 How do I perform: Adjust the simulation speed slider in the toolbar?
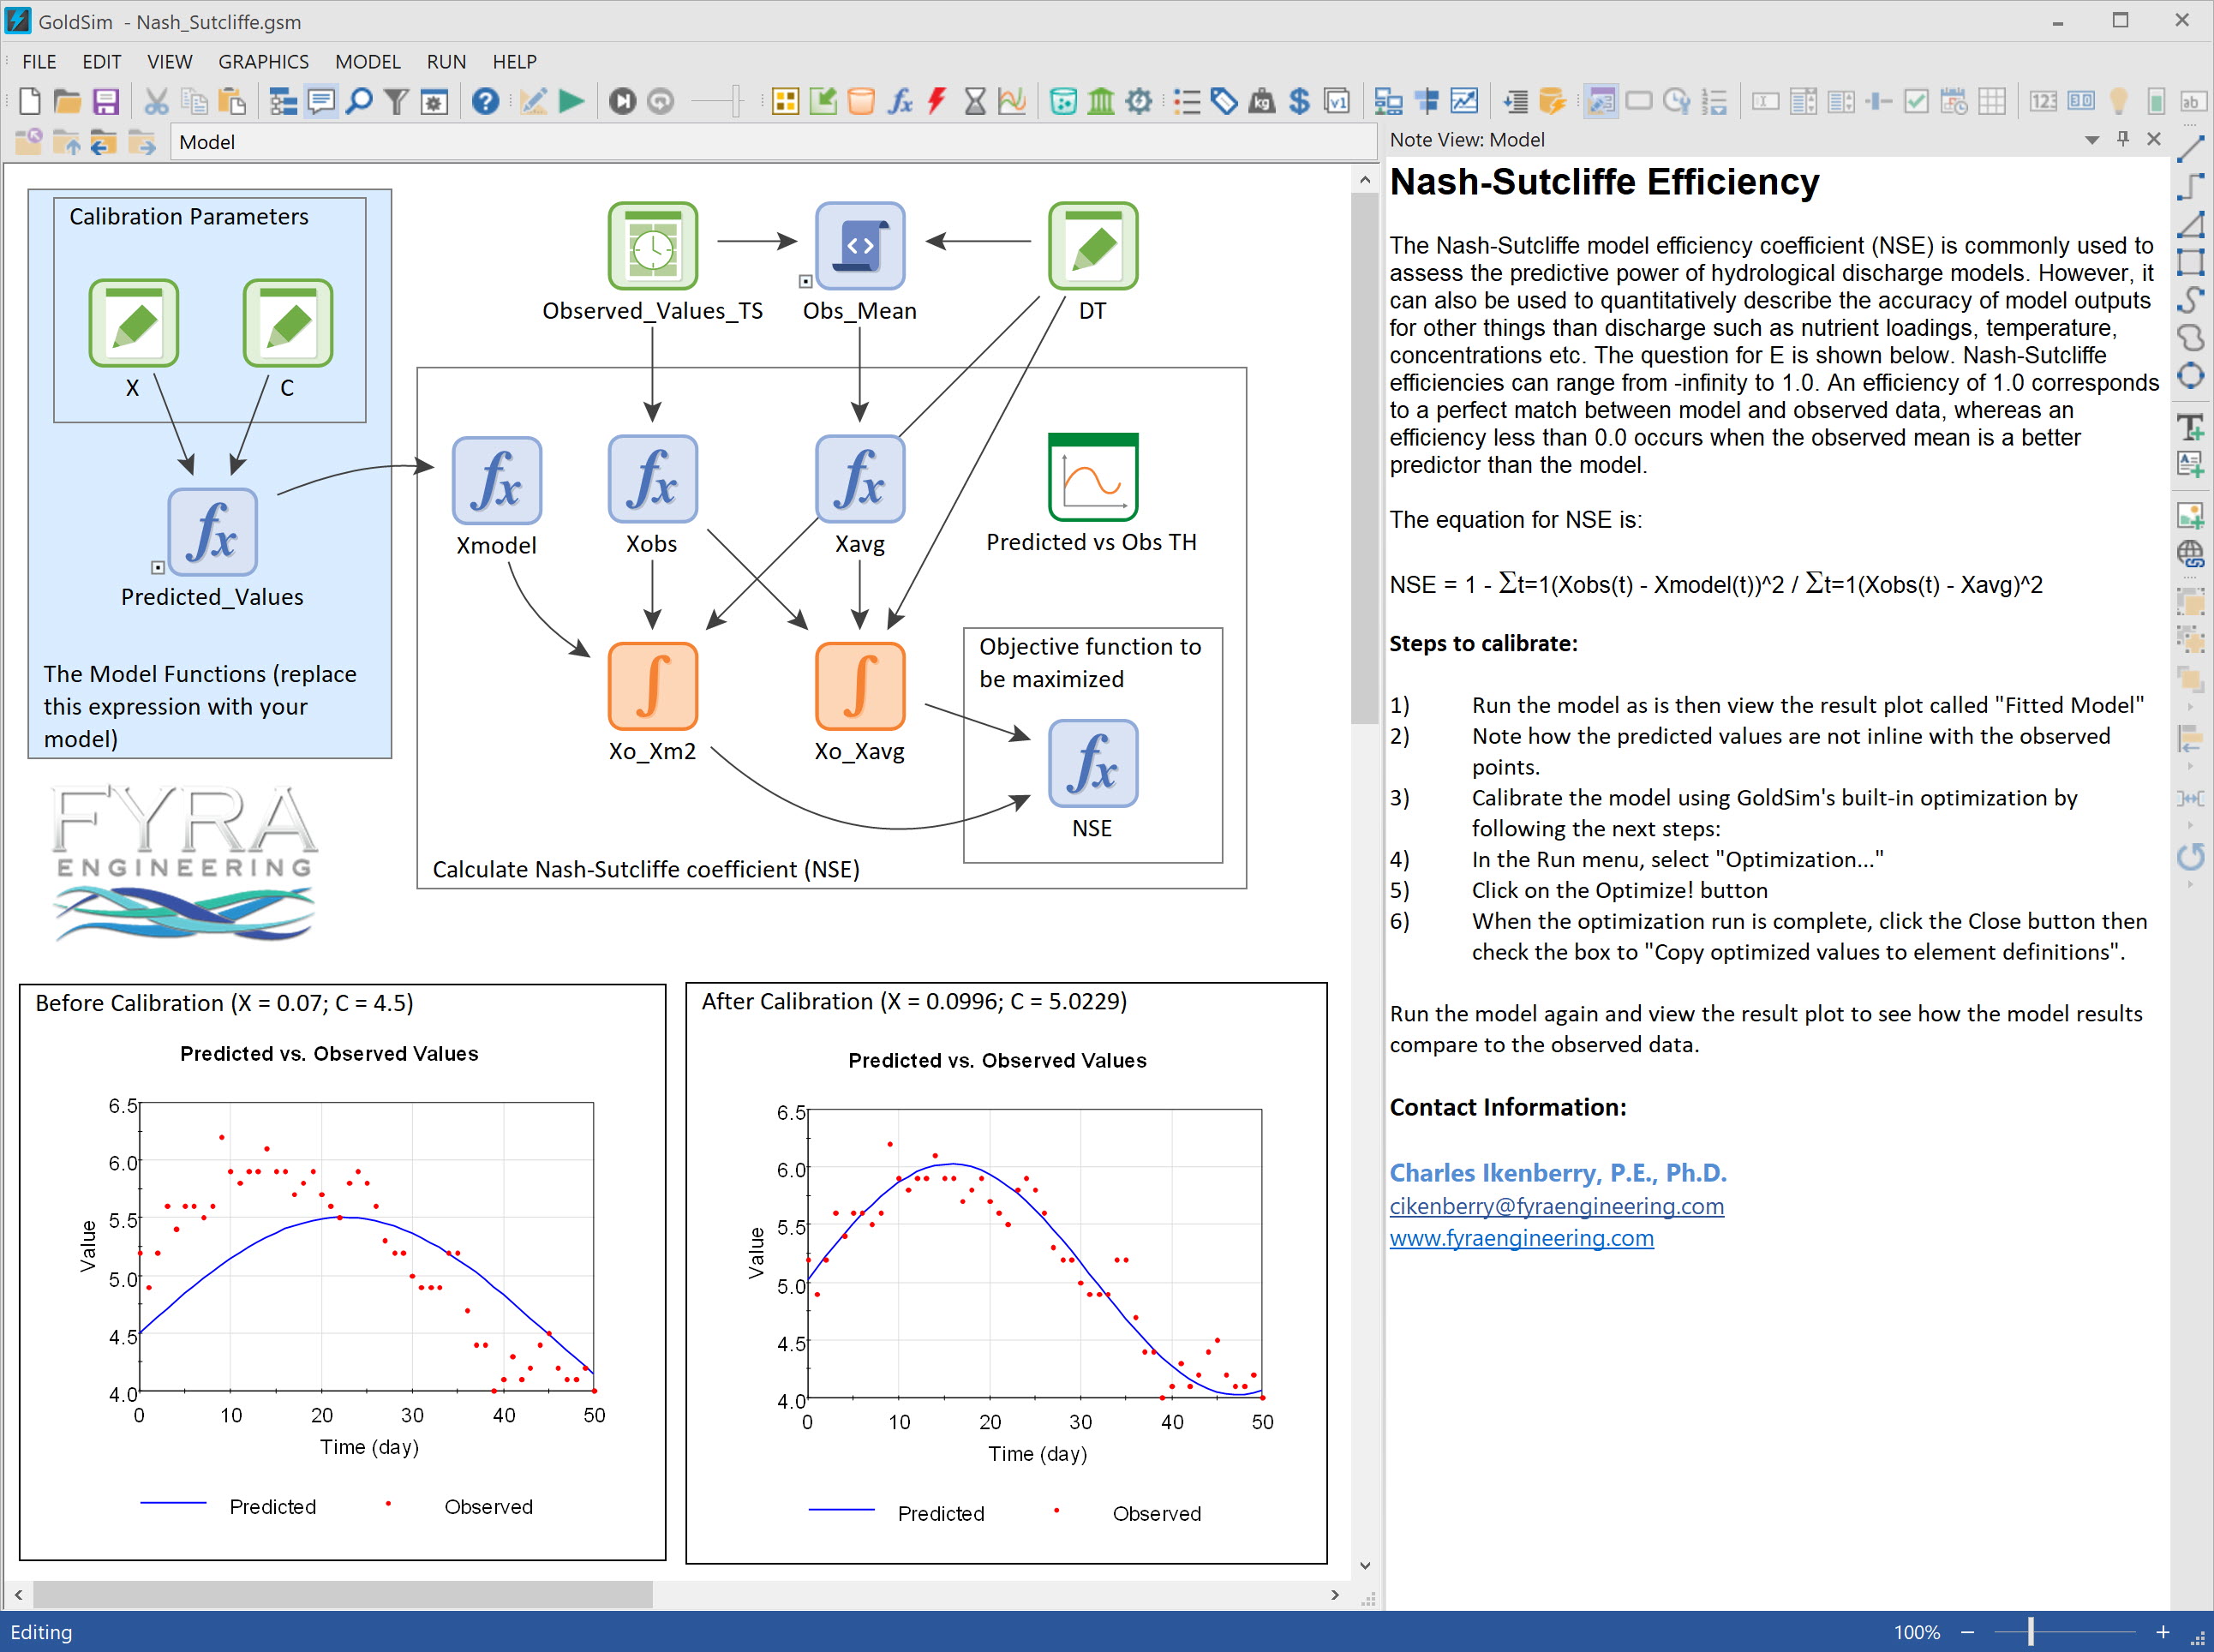[736, 101]
